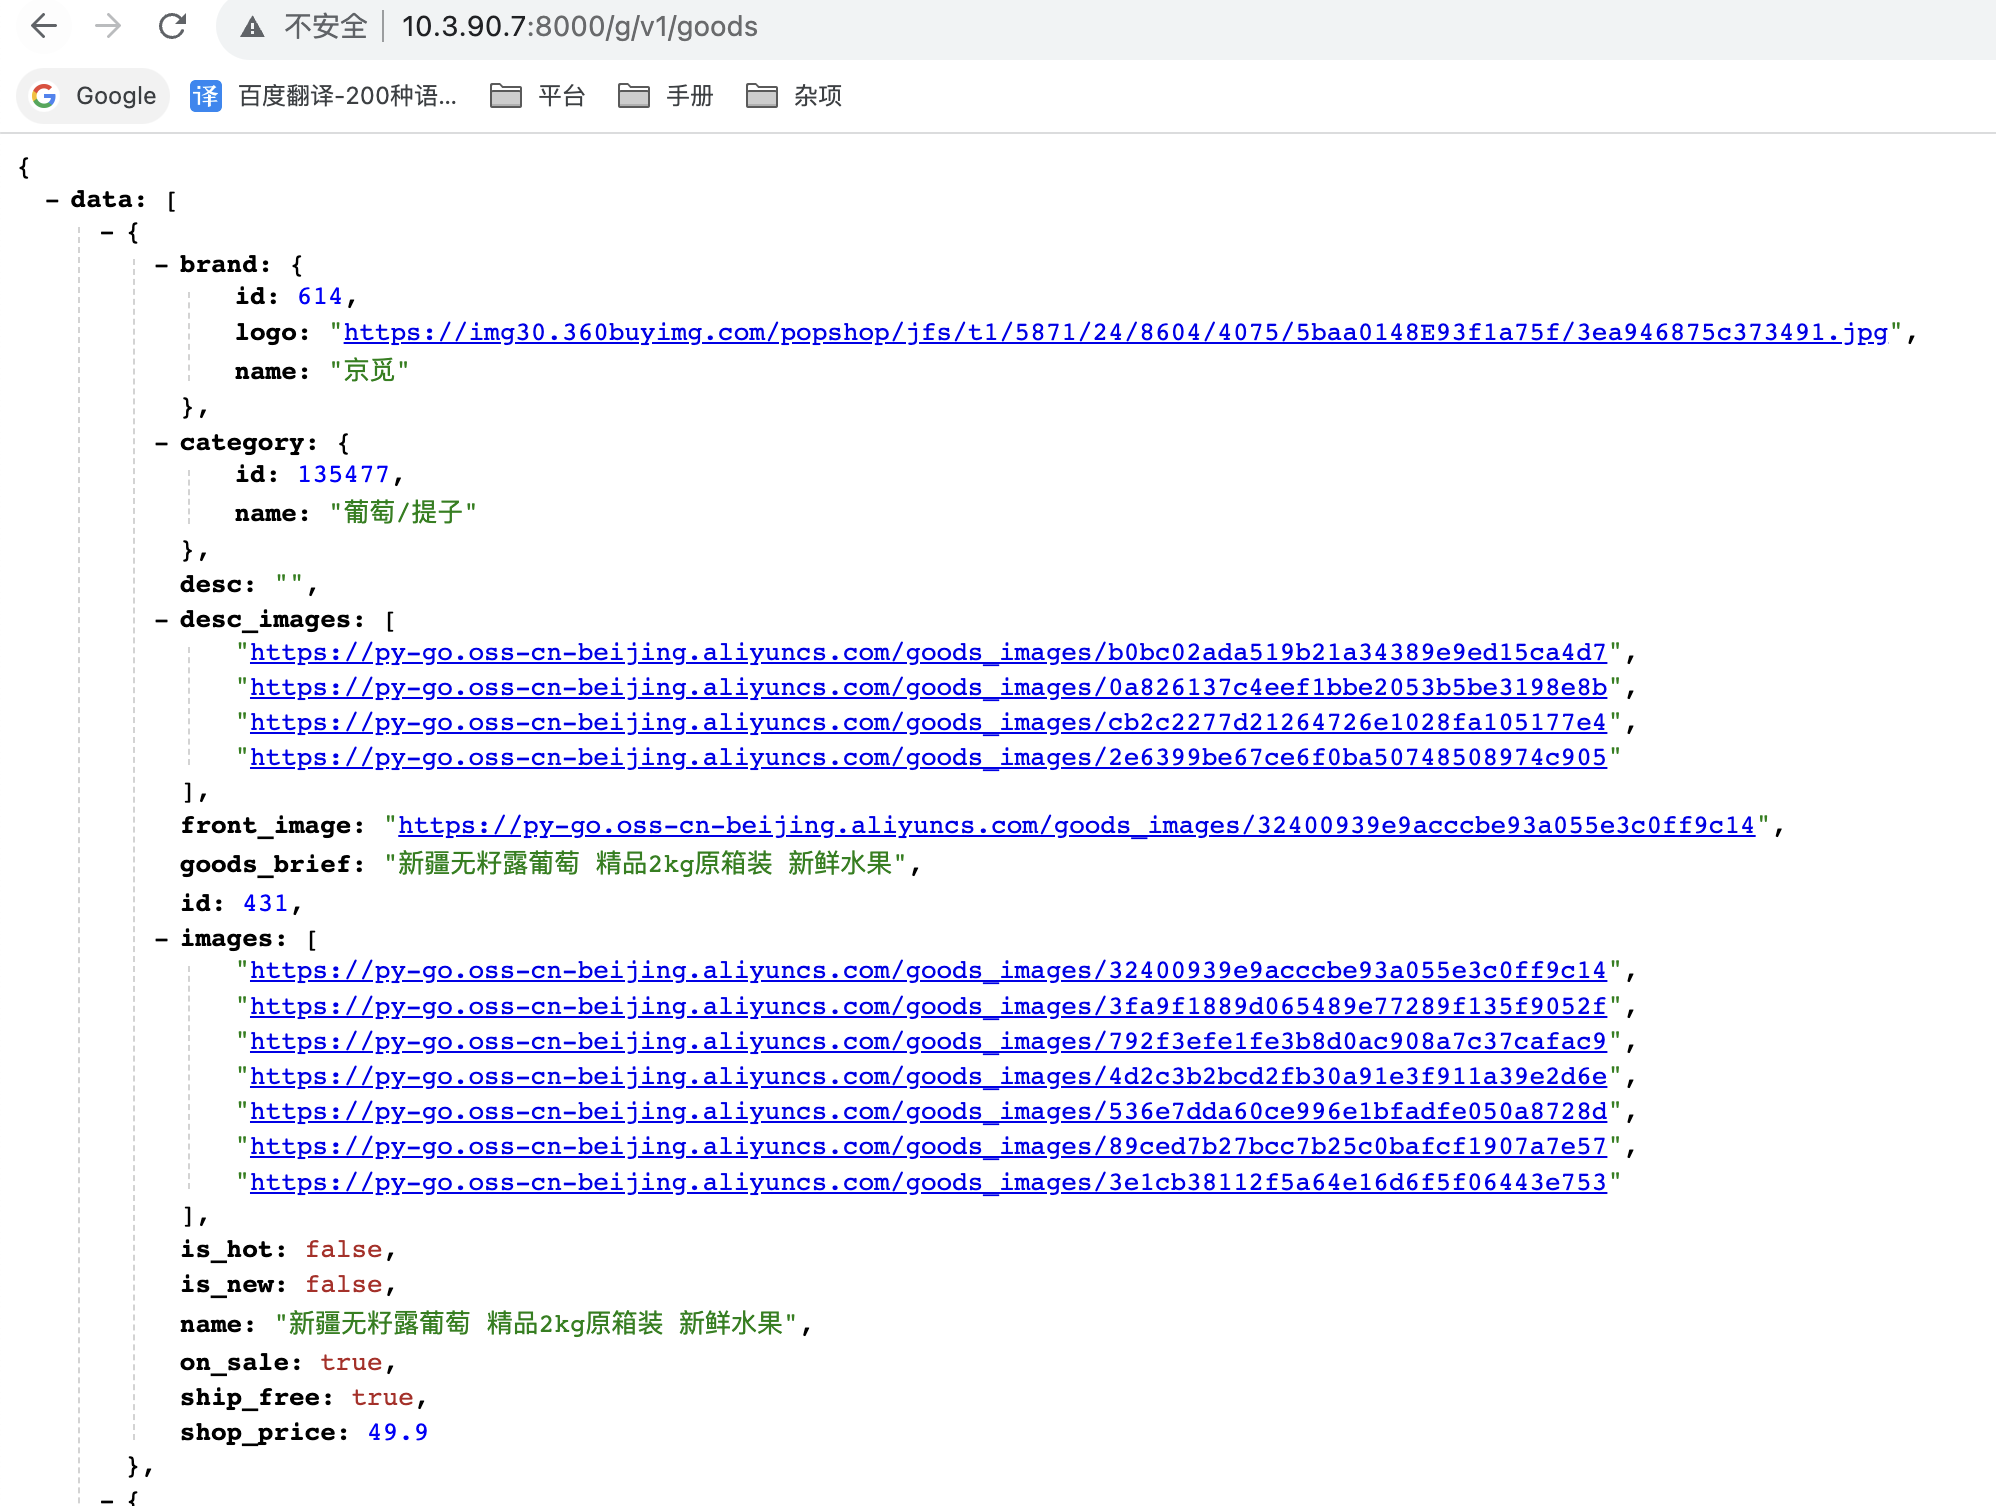Click brand name value 京觅

pos(369,371)
